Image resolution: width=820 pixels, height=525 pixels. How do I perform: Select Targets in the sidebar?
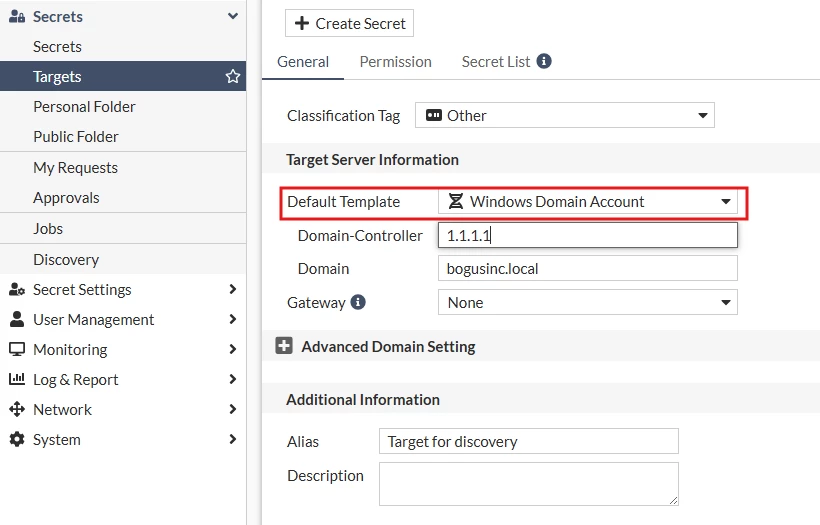123,76
